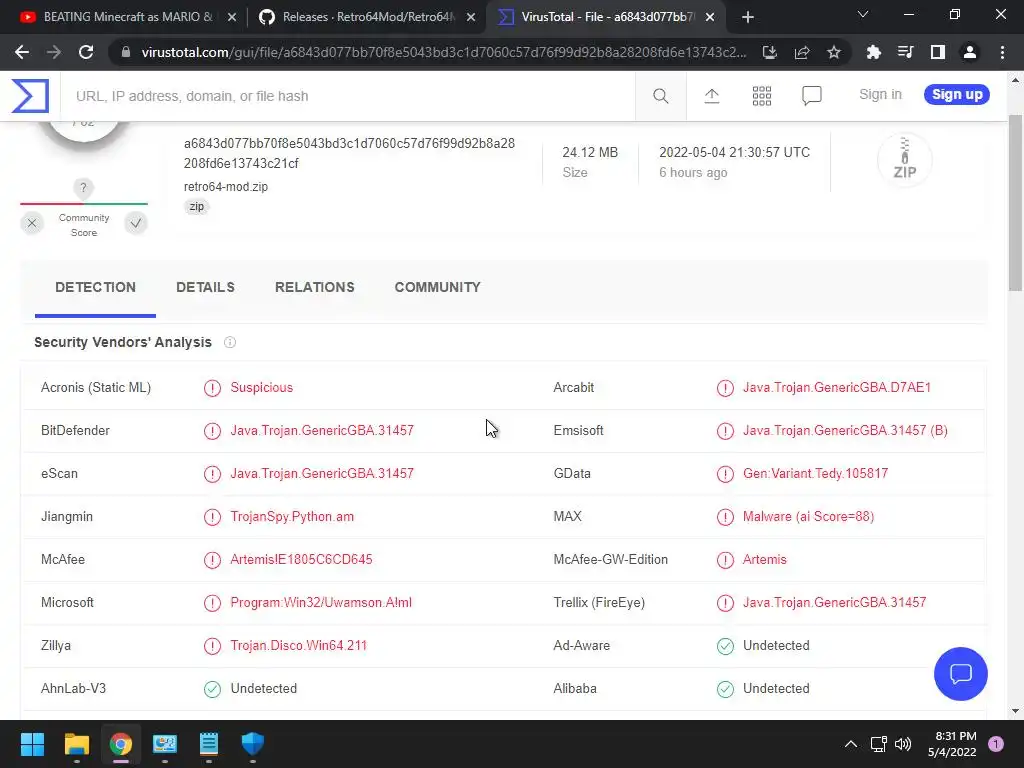Click the Jiangmin result TrojanSpy.Python.am
This screenshot has height=768, width=1024.
coord(292,517)
